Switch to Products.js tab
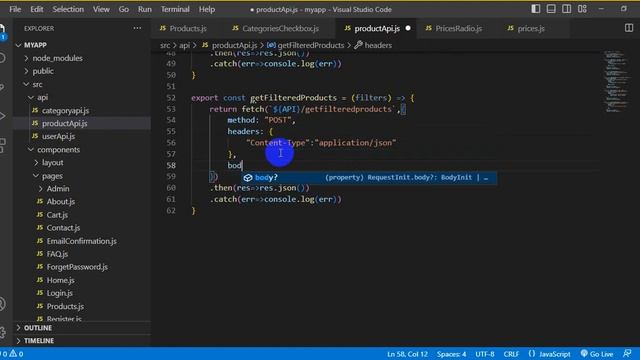 [x=188, y=28]
